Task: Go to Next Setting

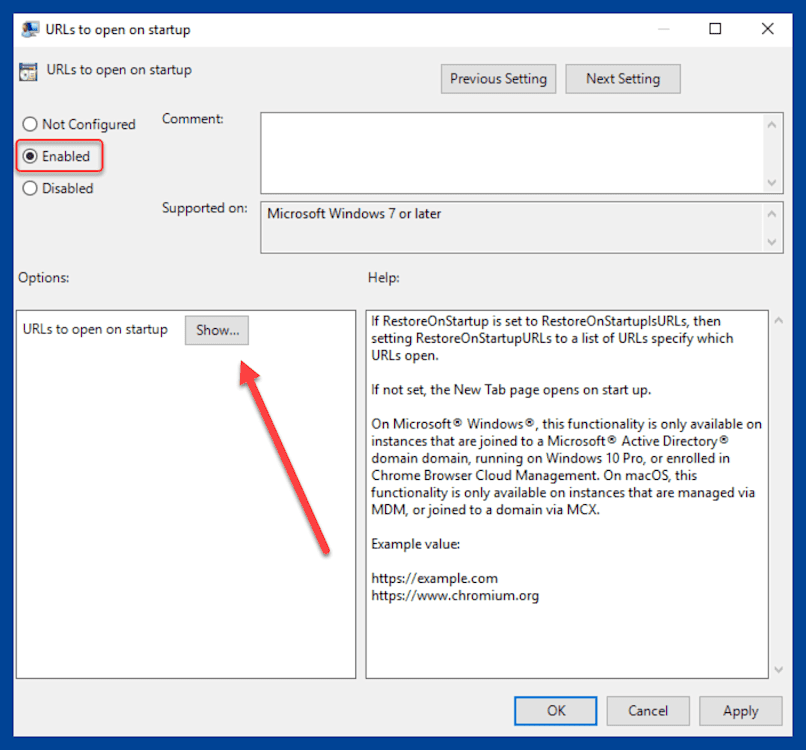Action: click(x=623, y=79)
